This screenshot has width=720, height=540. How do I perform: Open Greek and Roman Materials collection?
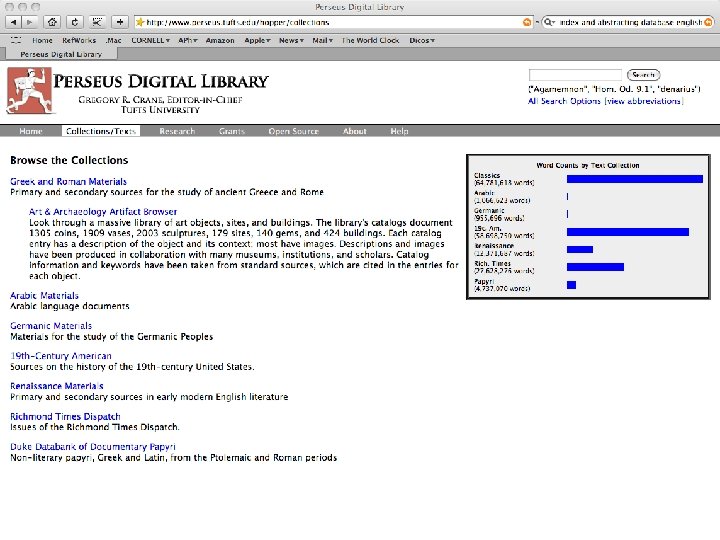(68, 181)
